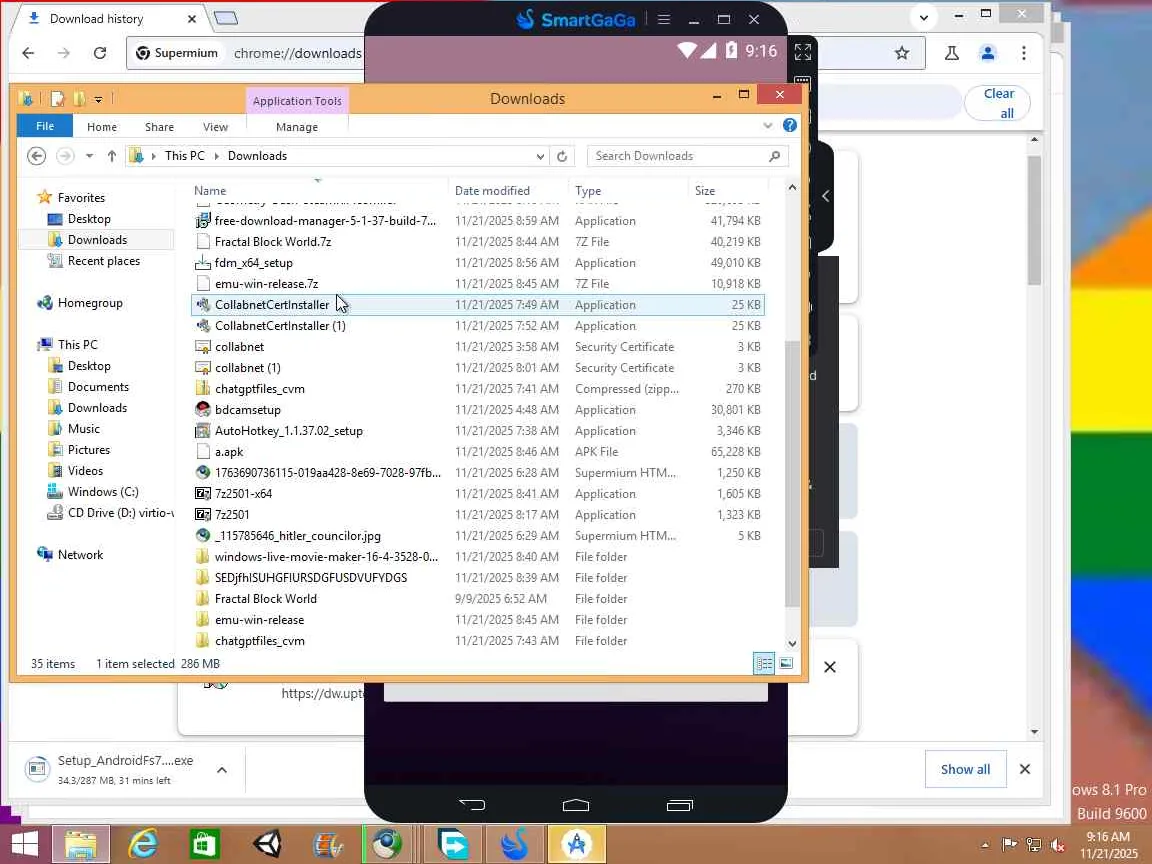
Task: Click the root breadcrumb arrow before This PC
Action: coord(154,156)
